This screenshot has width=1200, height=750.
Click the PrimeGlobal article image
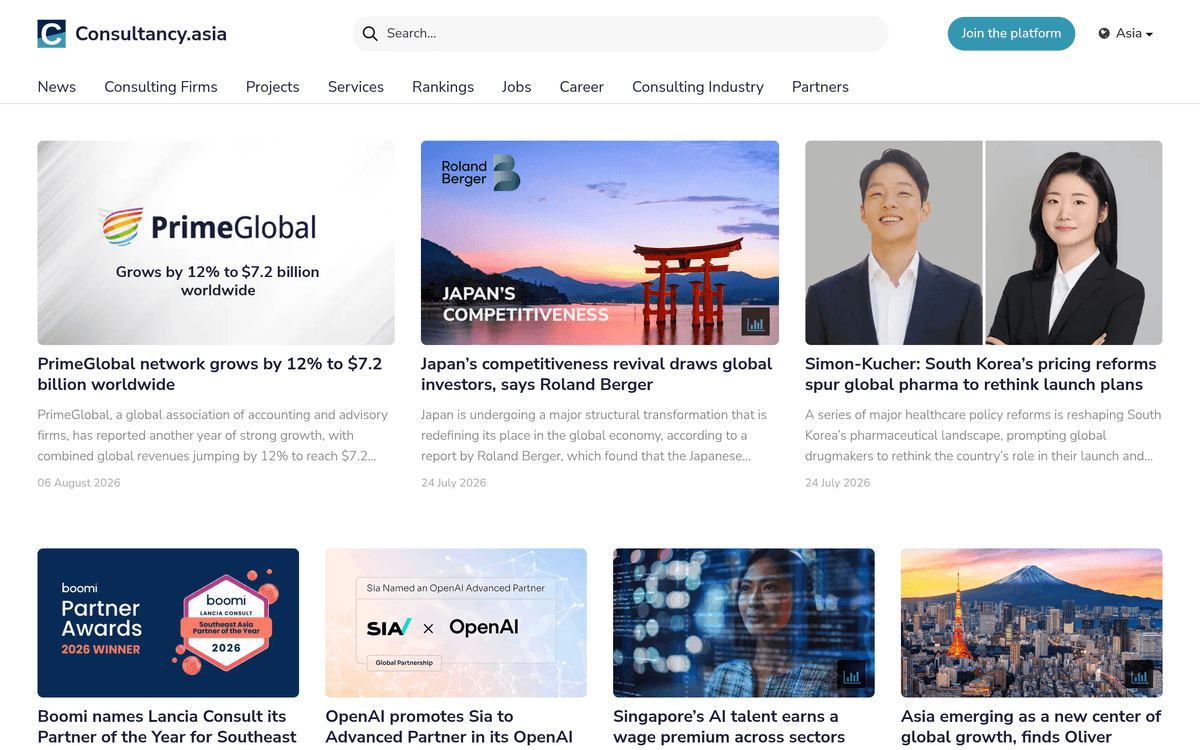pos(216,243)
